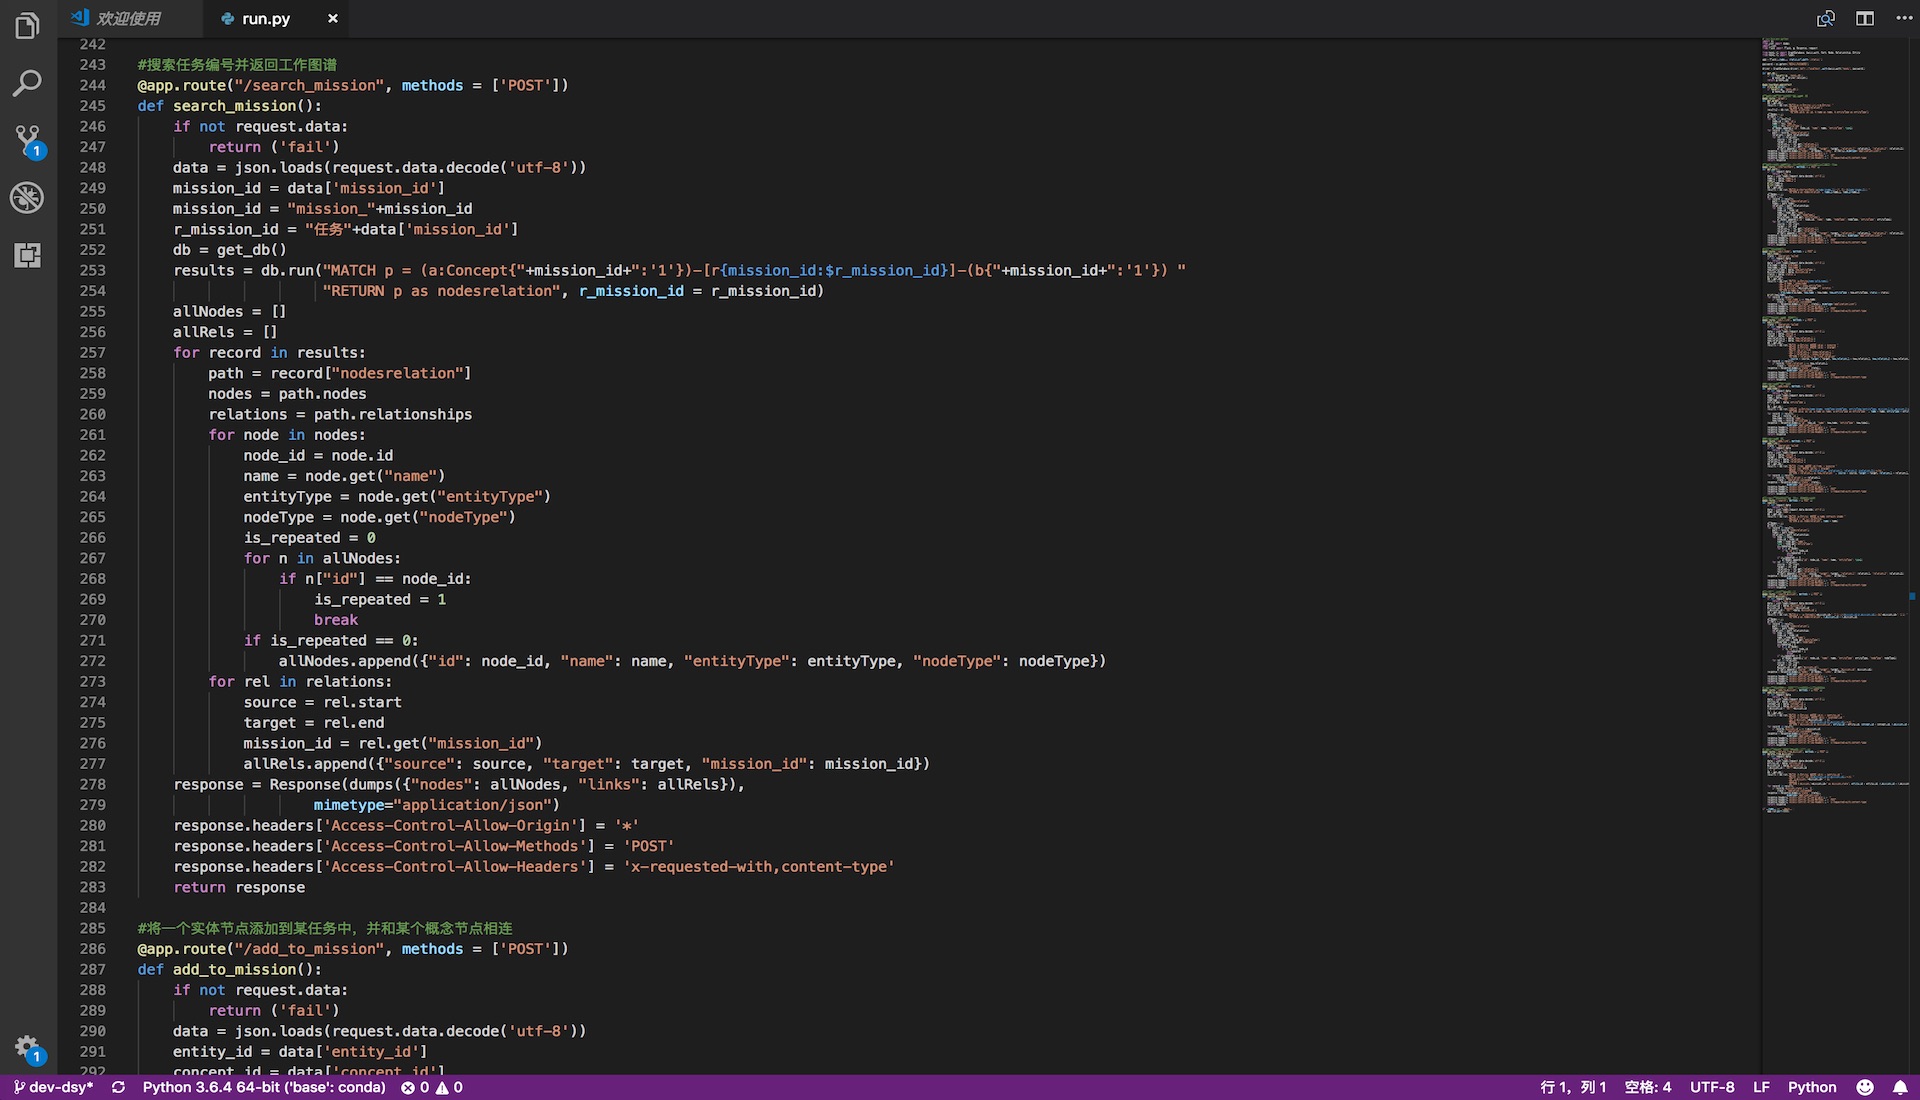
Task: Open notifications bell icon
Action: pyautogui.click(x=1900, y=1087)
